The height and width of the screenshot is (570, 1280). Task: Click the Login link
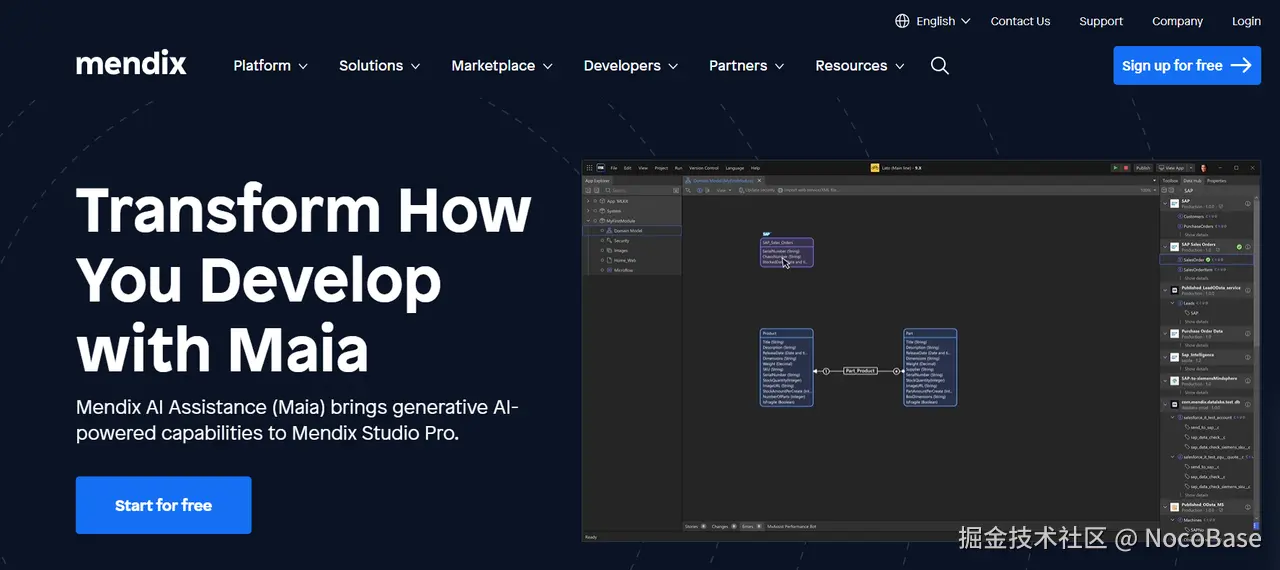(x=1246, y=21)
